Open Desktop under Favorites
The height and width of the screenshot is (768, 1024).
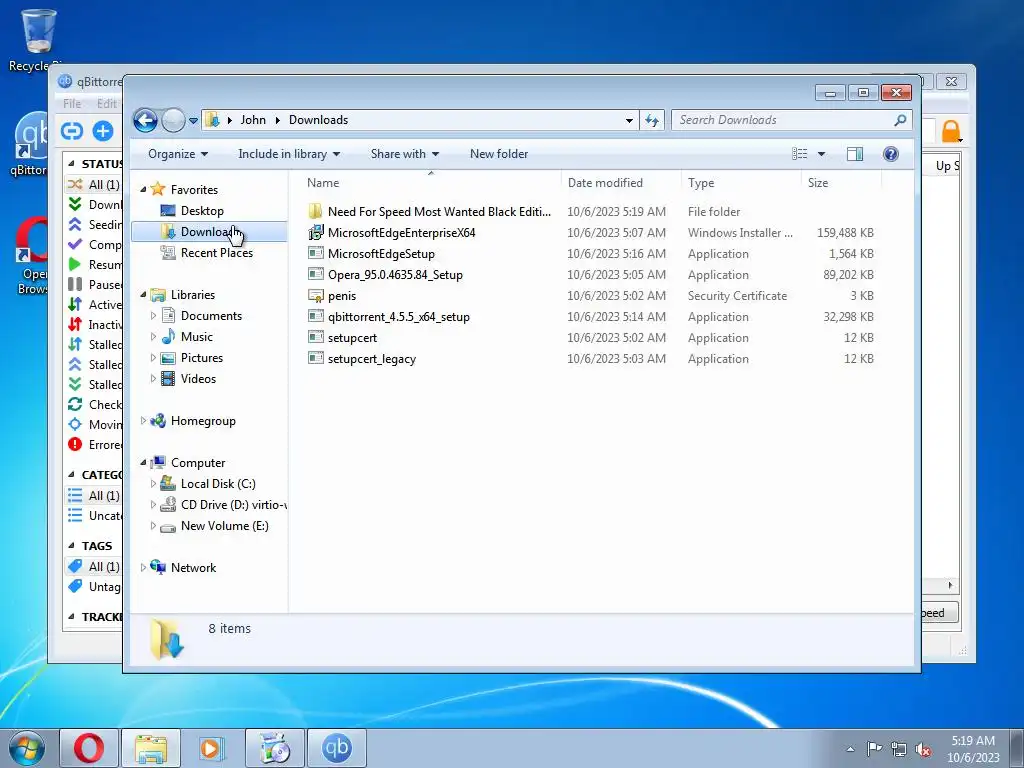point(202,211)
